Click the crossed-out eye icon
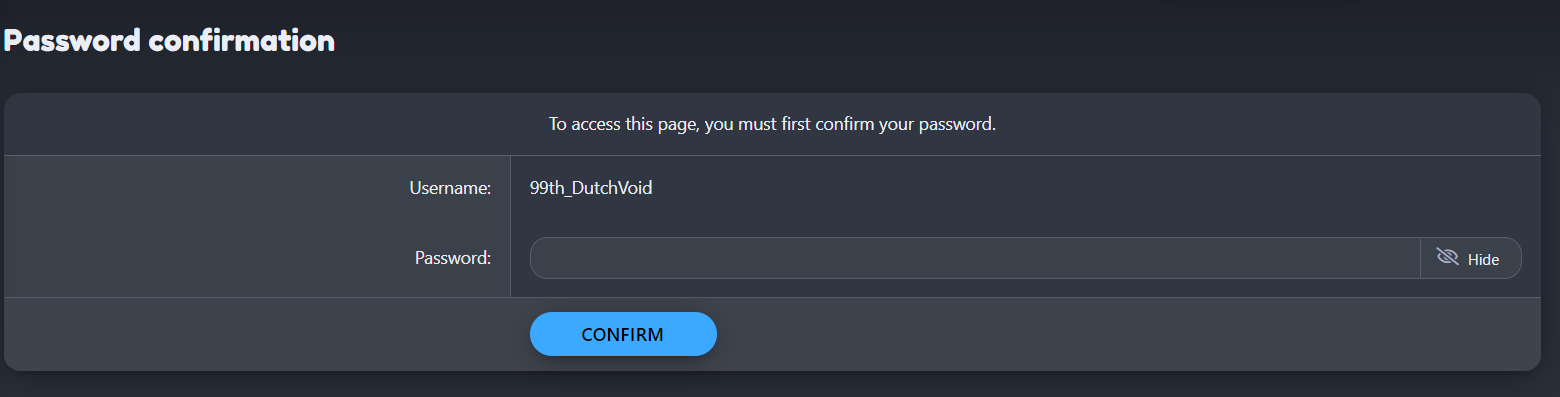 (x=1447, y=258)
